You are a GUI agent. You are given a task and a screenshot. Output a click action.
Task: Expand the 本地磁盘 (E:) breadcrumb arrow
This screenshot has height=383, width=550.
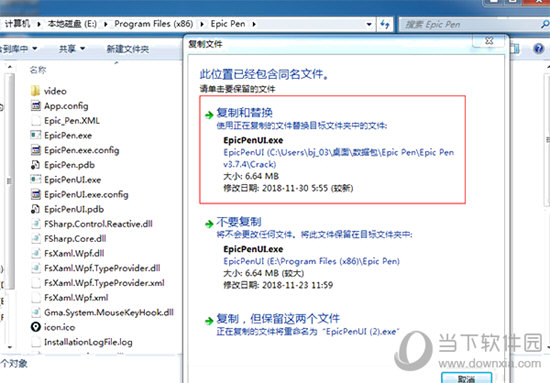[105, 24]
